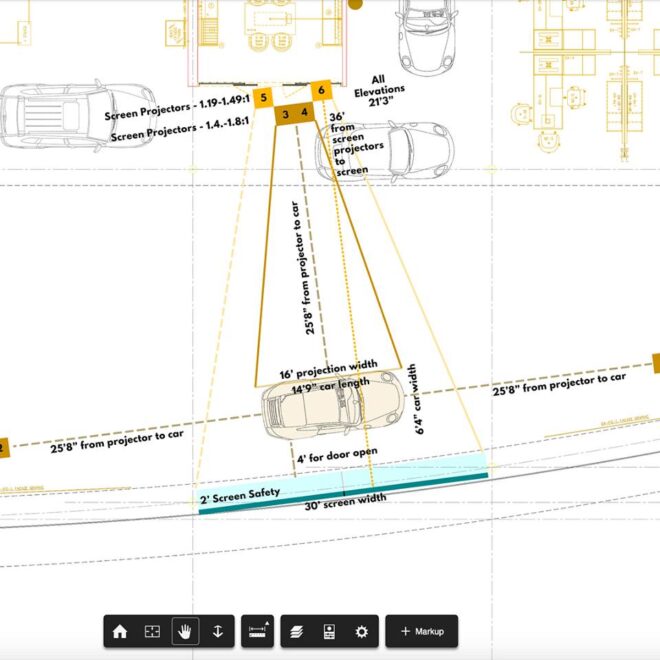660x660 pixels.
Task: Expand the measure tool options arrow
Action: (267, 623)
